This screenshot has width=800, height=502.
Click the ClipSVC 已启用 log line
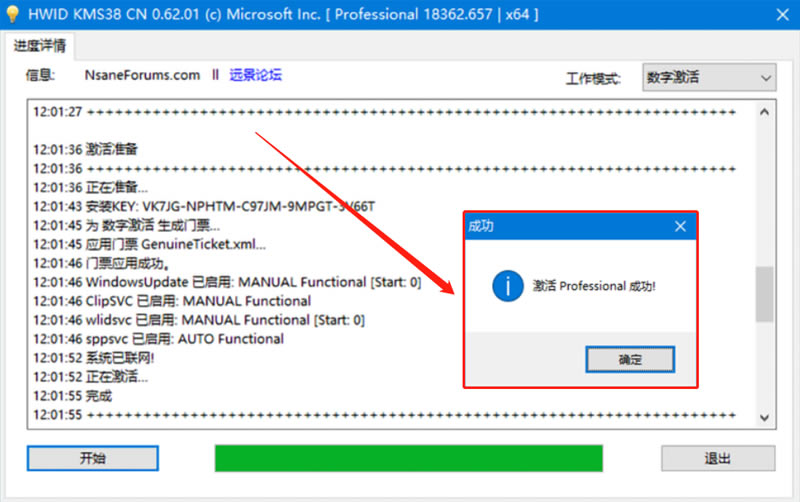click(x=172, y=301)
